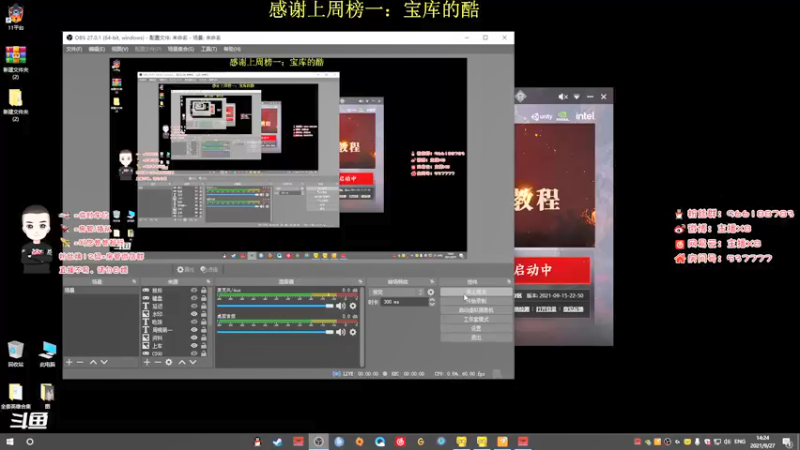Click the Windows Start button

click(x=10, y=442)
